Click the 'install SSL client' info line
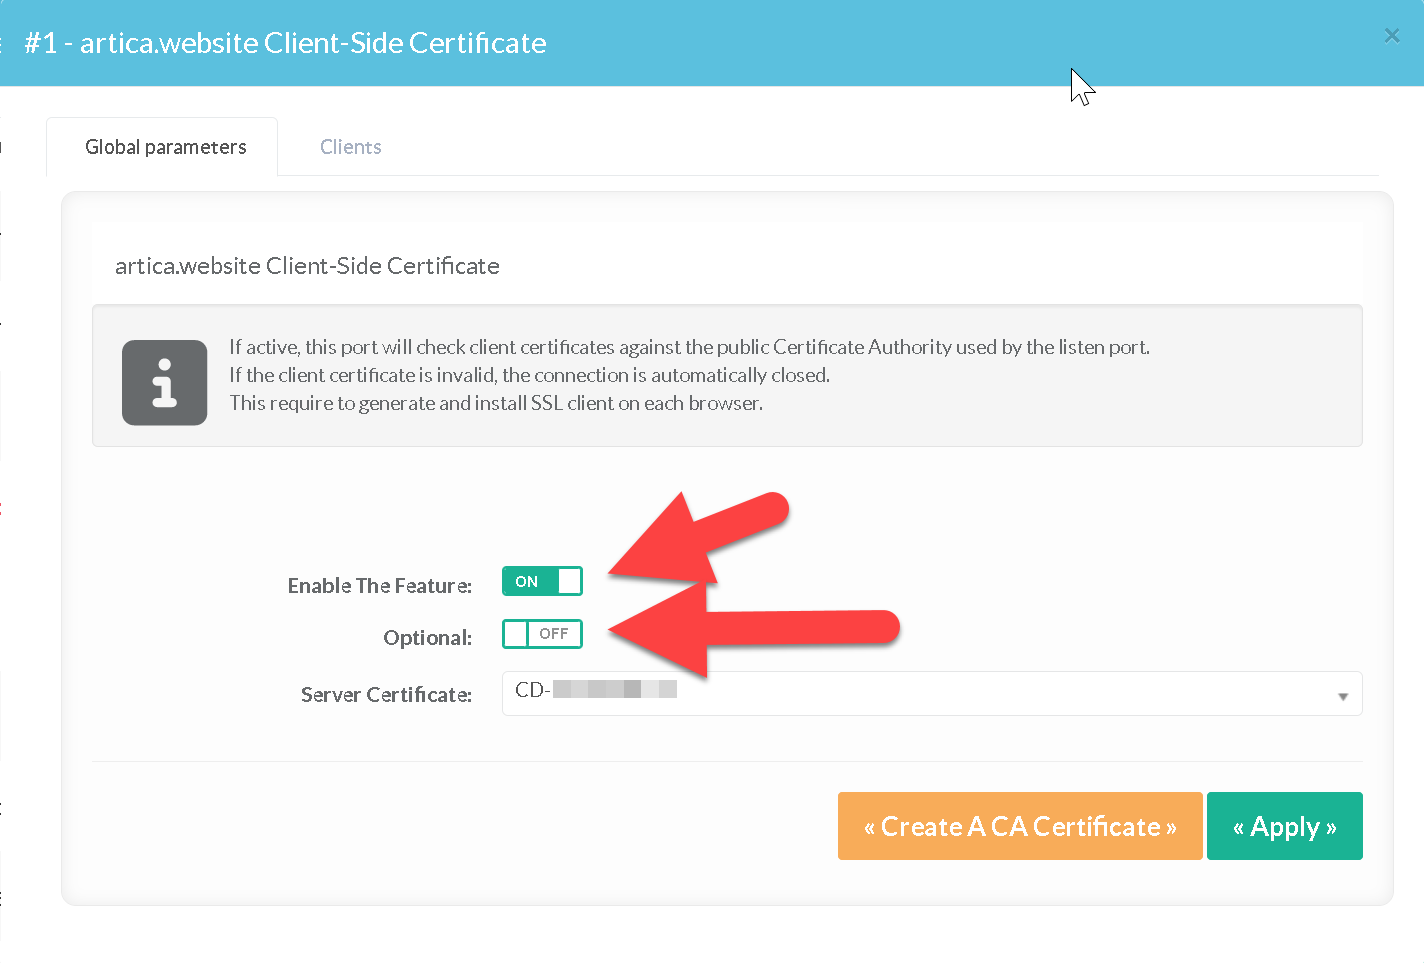1424x963 pixels. point(496,403)
